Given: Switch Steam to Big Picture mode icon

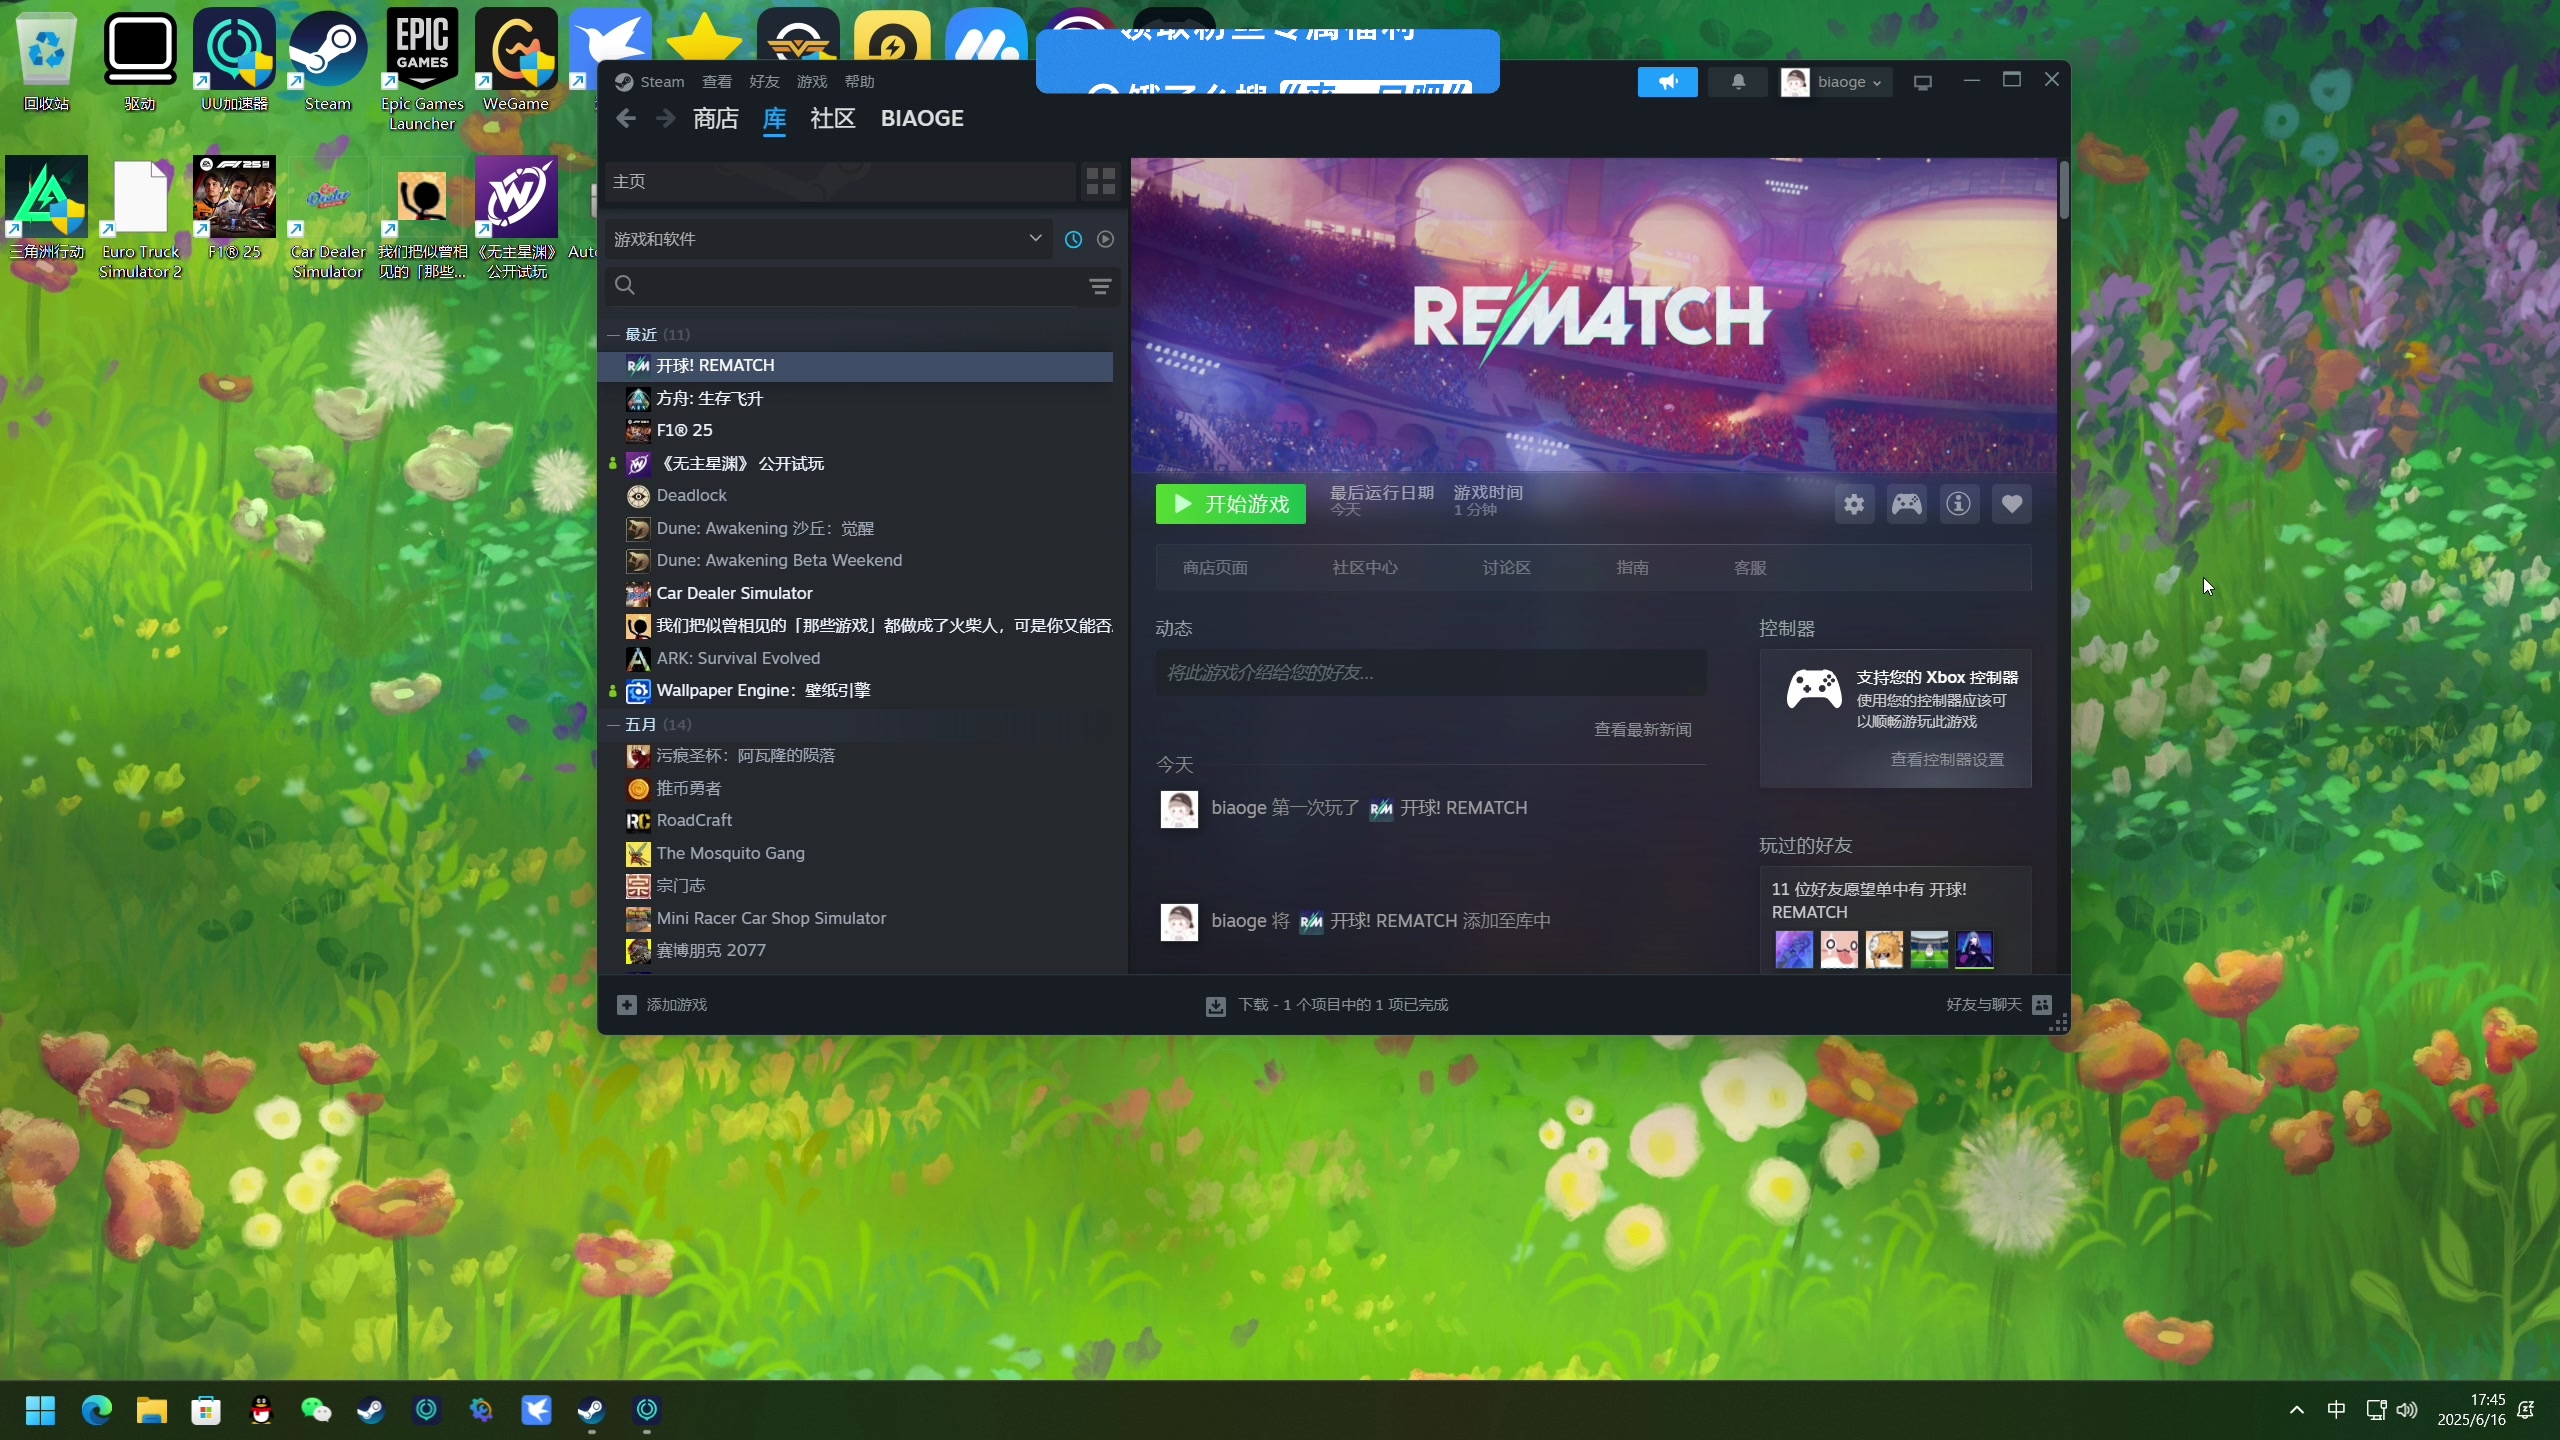Looking at the screenshot, I should pyautogui.click(x=1922, y=83).
